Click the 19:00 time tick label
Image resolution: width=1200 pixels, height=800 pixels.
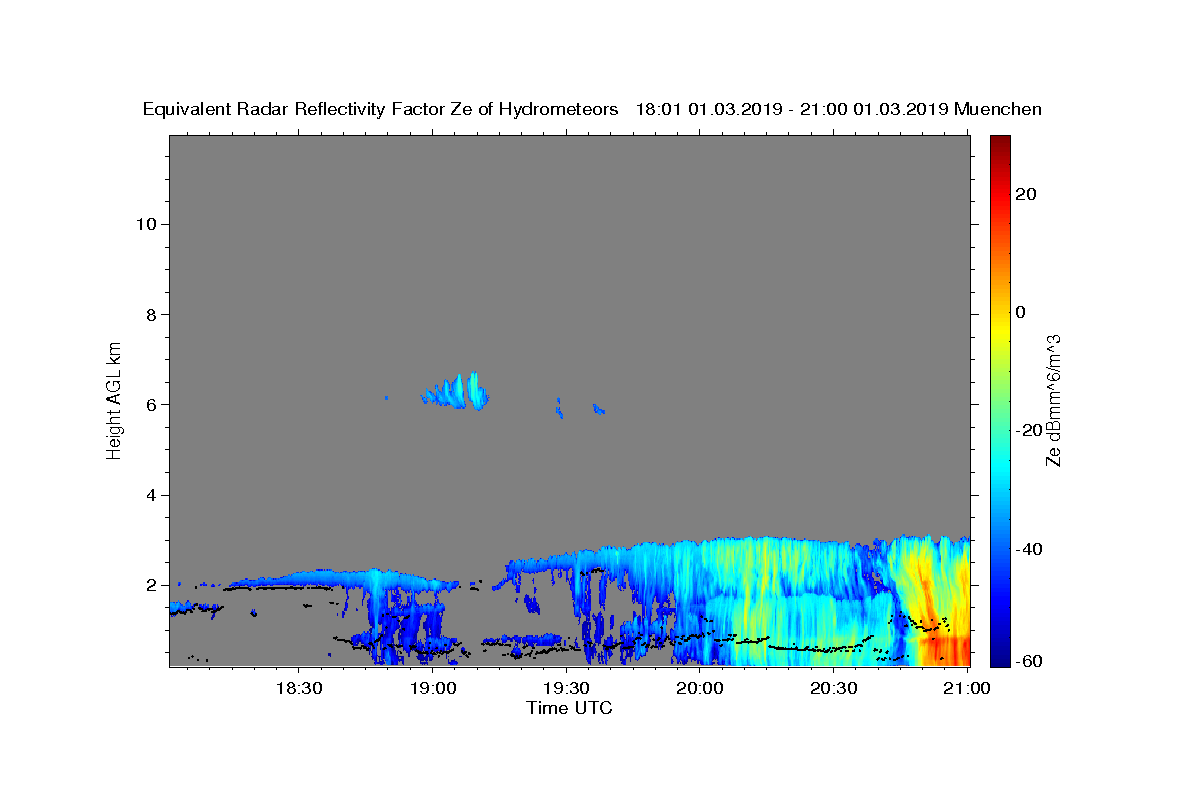[432, 688]
